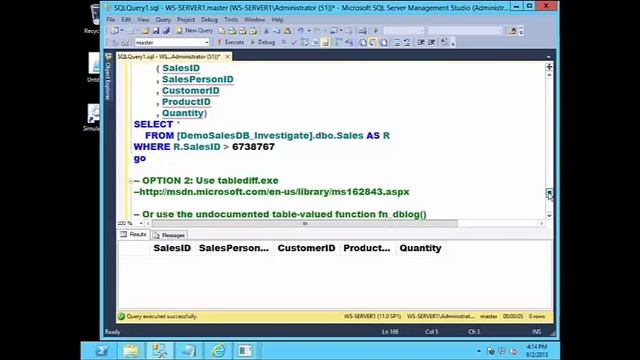Click the Redo icon in the toolbar
Screen dimensions: 640x360
[316, 31]
